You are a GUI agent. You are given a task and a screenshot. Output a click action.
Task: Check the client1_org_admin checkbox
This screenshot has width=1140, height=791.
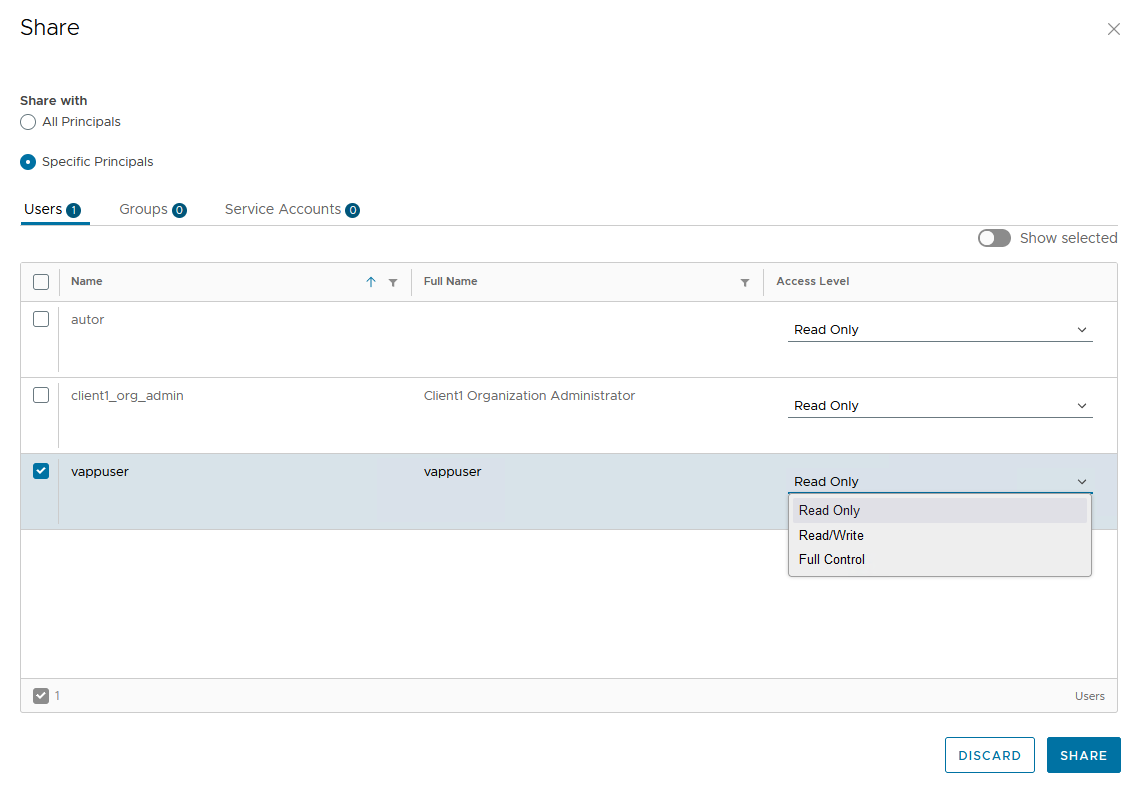pyautogui.click(x=41, y=395)
